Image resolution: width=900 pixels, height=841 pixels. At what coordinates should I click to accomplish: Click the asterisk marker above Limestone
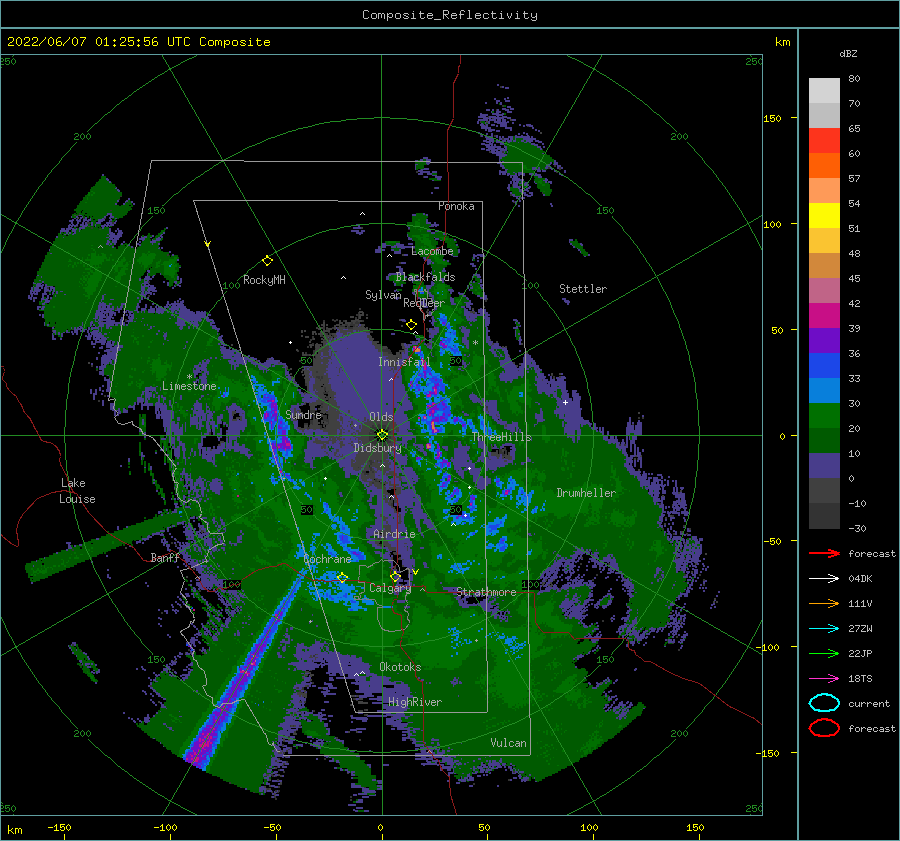tap(189, 377)
